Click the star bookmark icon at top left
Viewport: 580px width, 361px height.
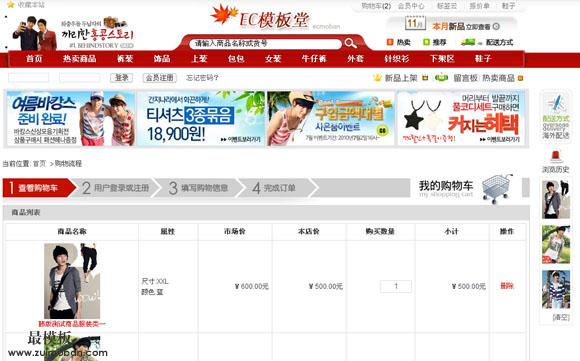click(x=11, y=5)
